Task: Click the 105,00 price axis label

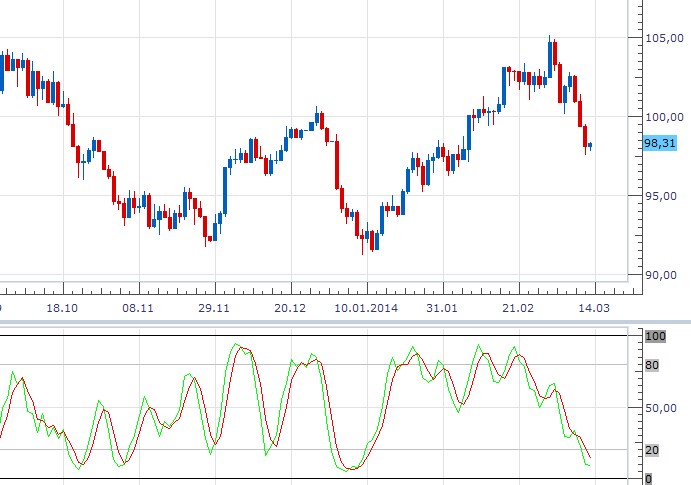Action: pos(665,38)
